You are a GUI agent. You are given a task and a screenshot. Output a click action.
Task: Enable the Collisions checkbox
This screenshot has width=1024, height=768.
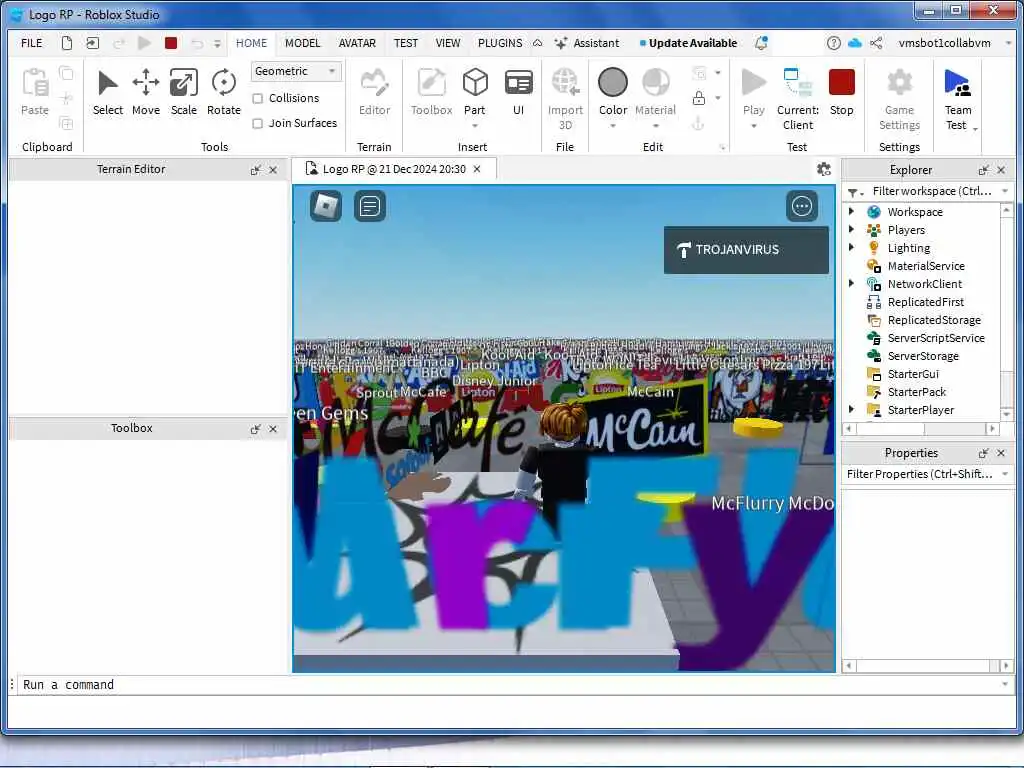[258, 99]
